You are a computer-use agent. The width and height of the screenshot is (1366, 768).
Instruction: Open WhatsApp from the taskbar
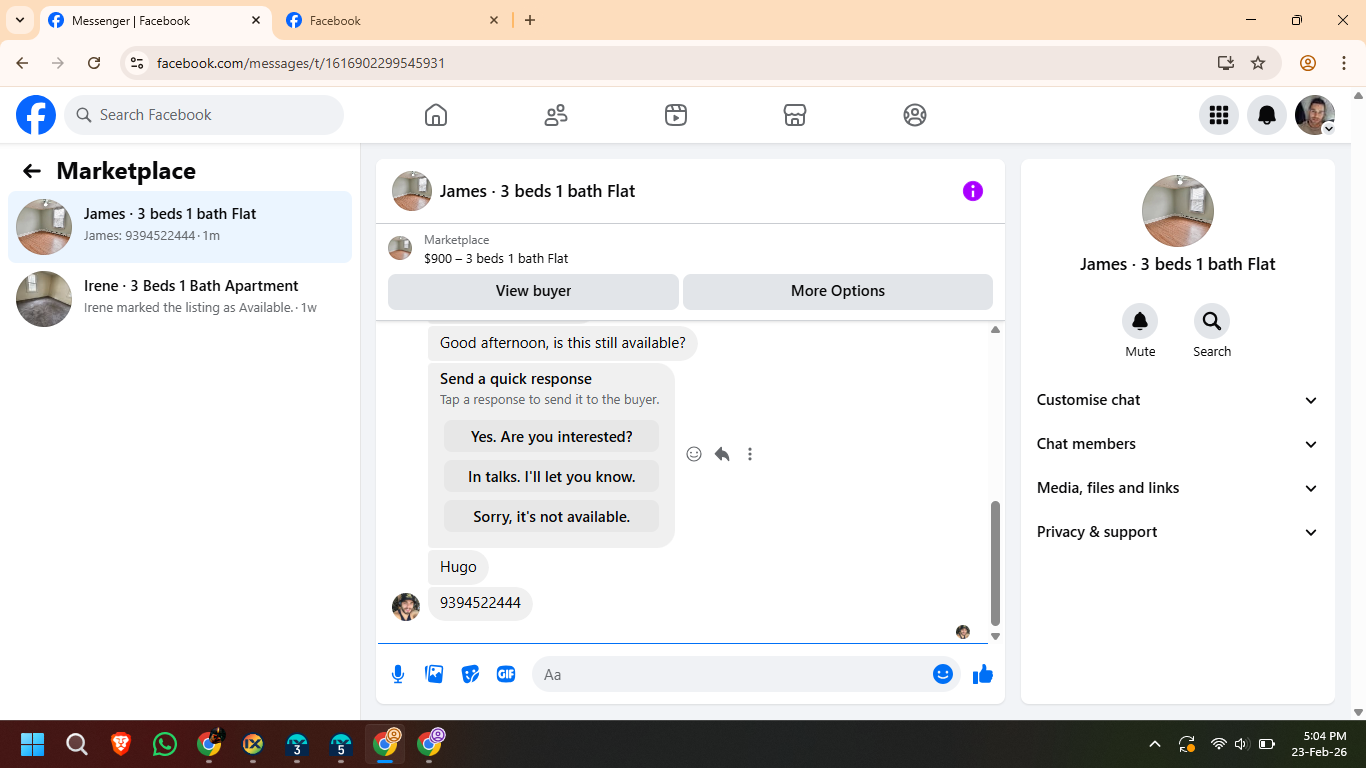(x=165, y=744)
